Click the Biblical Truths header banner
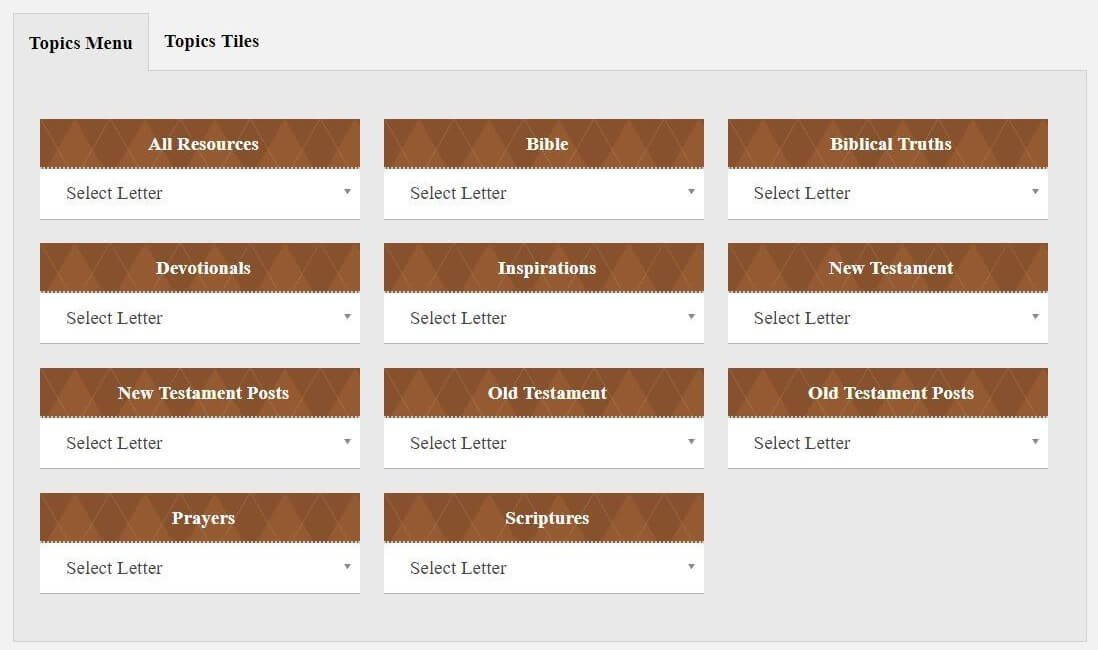This screenshot has width=1098, height=650. coord(887,144)
